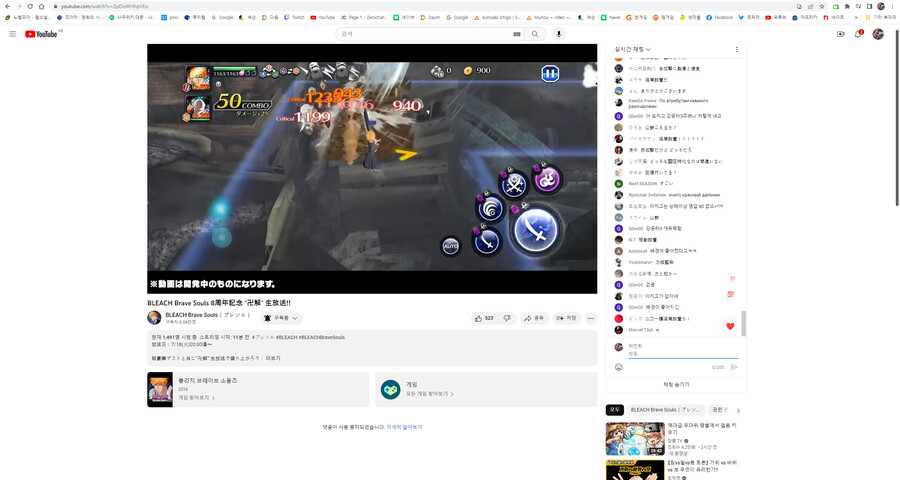Go to YouTube home via logo
The height and width of the screenshot is (480, 900).
(41, 34)
